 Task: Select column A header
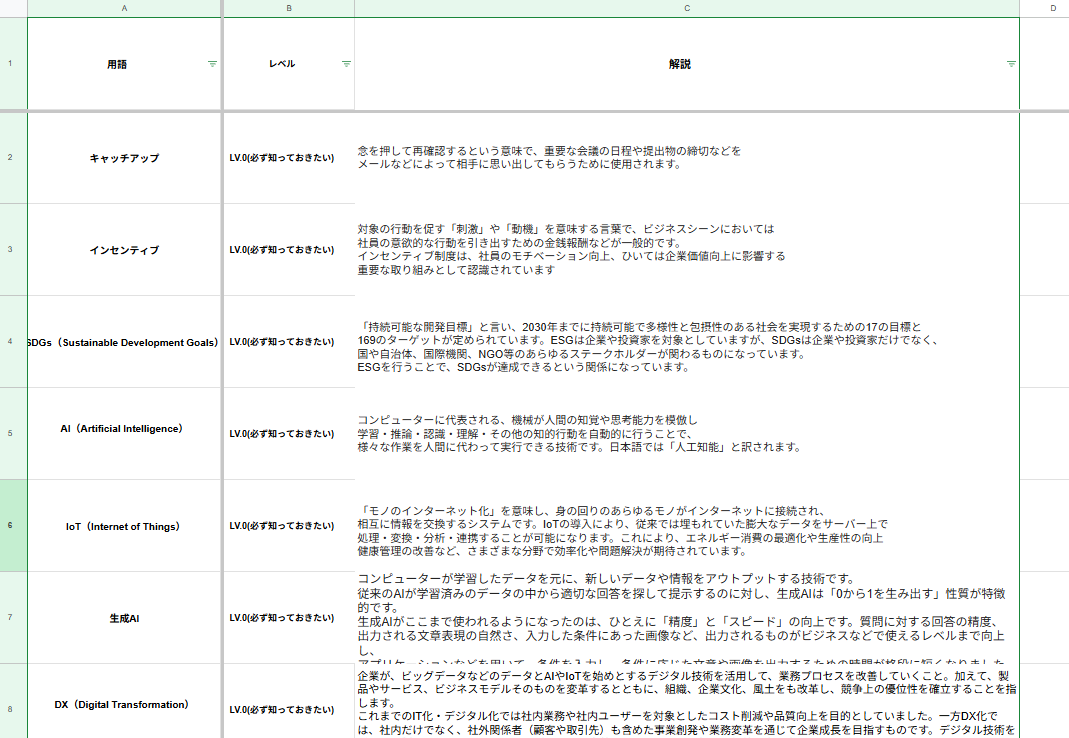[x=124, y=8]
